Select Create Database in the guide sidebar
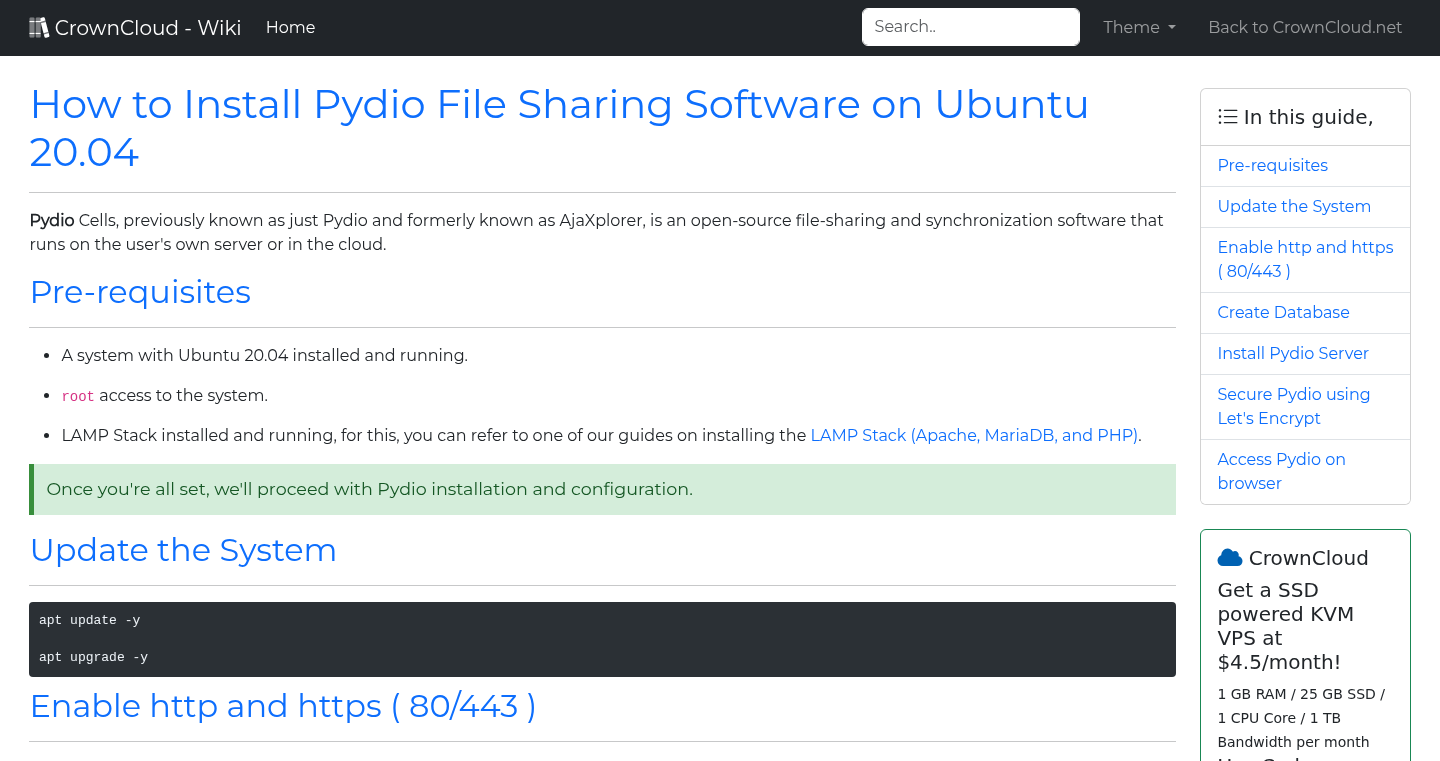This screenshot has width=1440, height=761. pyautogui.click(x=1283, y=312)
